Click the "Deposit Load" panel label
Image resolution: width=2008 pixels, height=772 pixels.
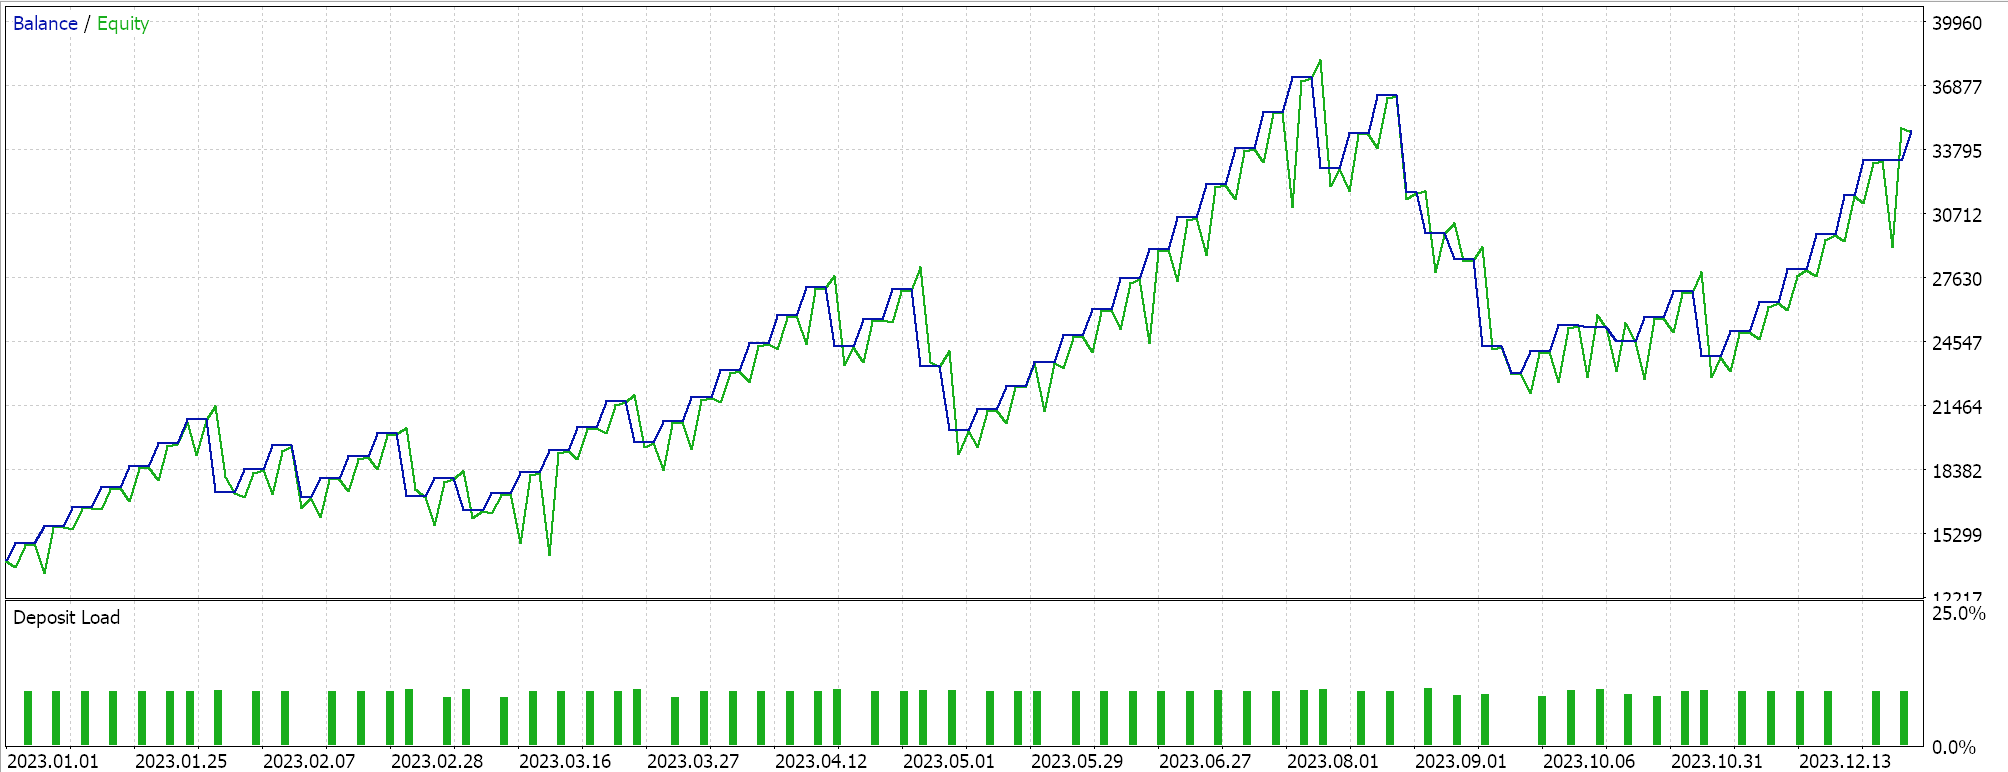coord(67,618)
